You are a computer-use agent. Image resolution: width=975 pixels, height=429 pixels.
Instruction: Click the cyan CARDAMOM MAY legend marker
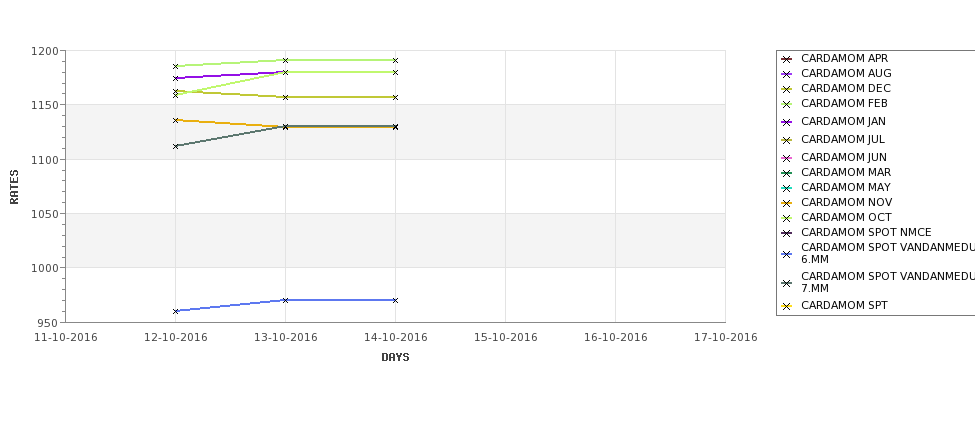787,188
